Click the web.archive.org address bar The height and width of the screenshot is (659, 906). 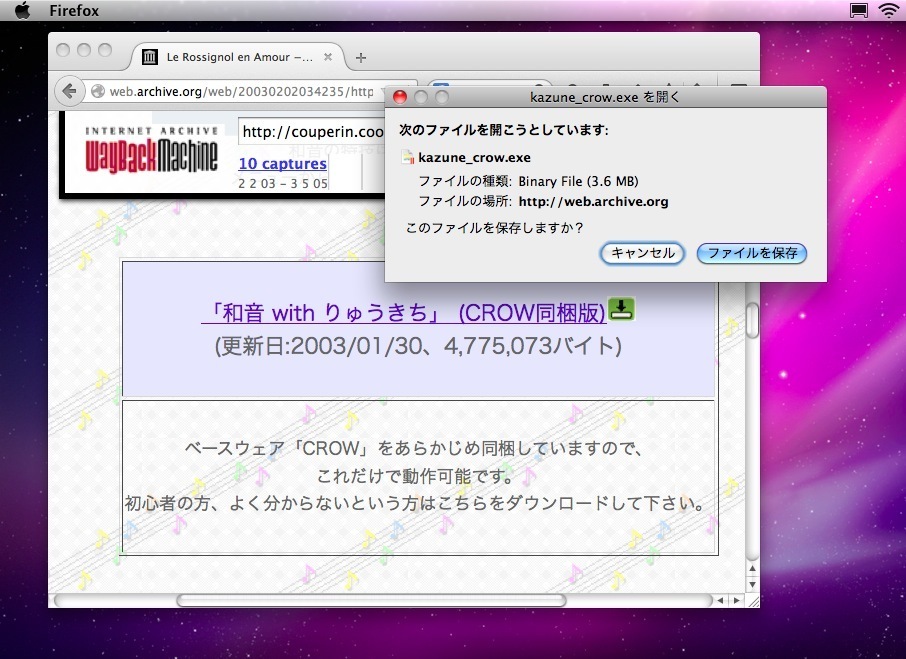click(240, 91)
